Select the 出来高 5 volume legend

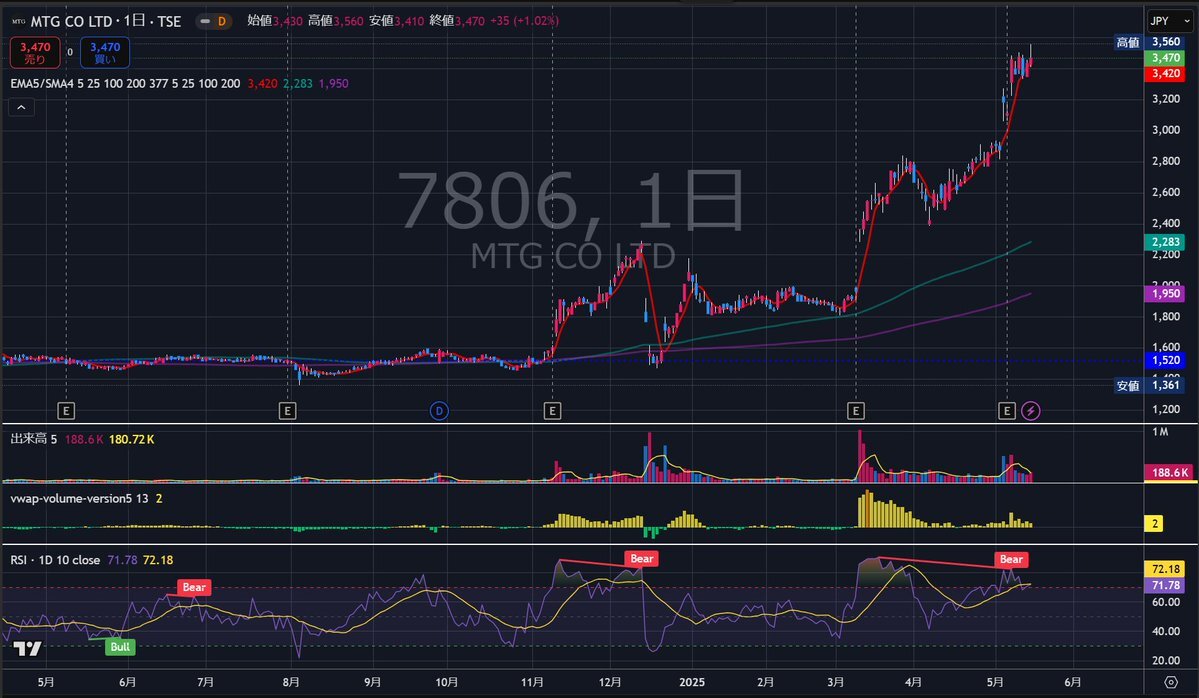click(x=34, y=439)
